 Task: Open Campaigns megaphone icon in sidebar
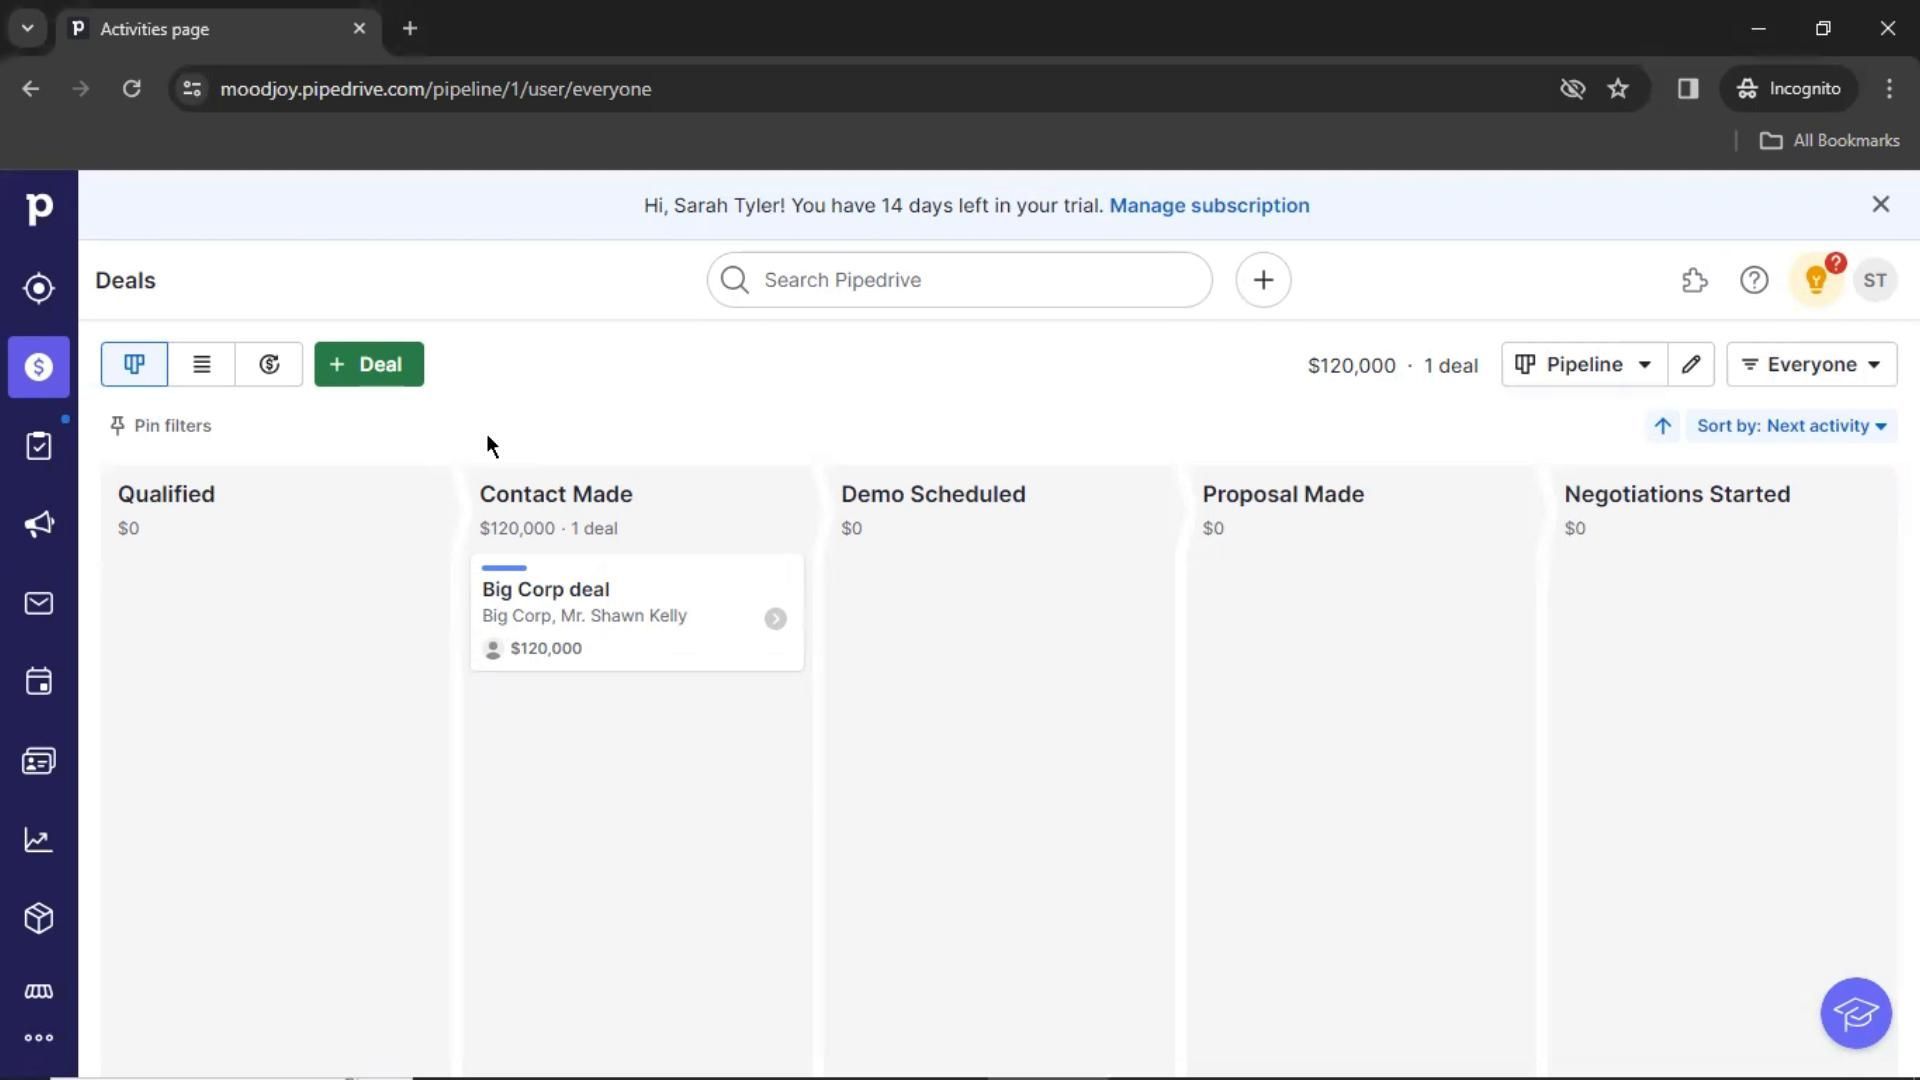(38, 524)
